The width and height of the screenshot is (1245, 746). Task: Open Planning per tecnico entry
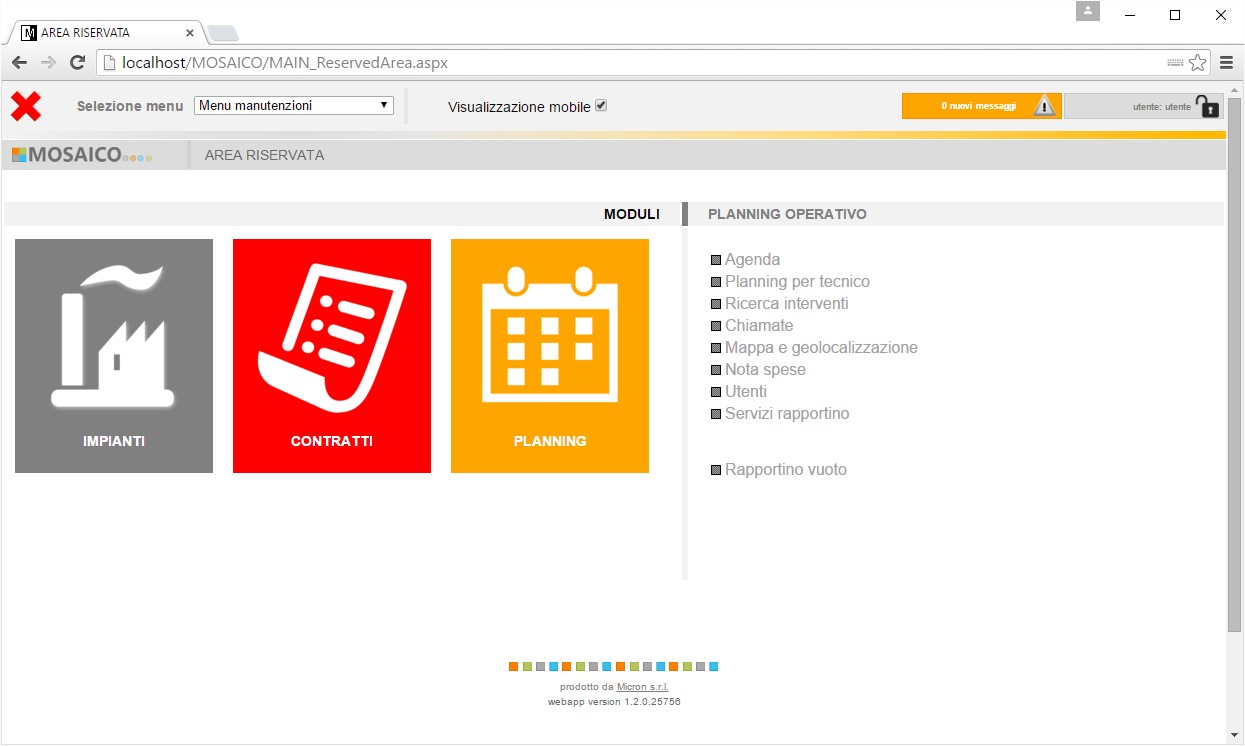[x=797, y=282]
